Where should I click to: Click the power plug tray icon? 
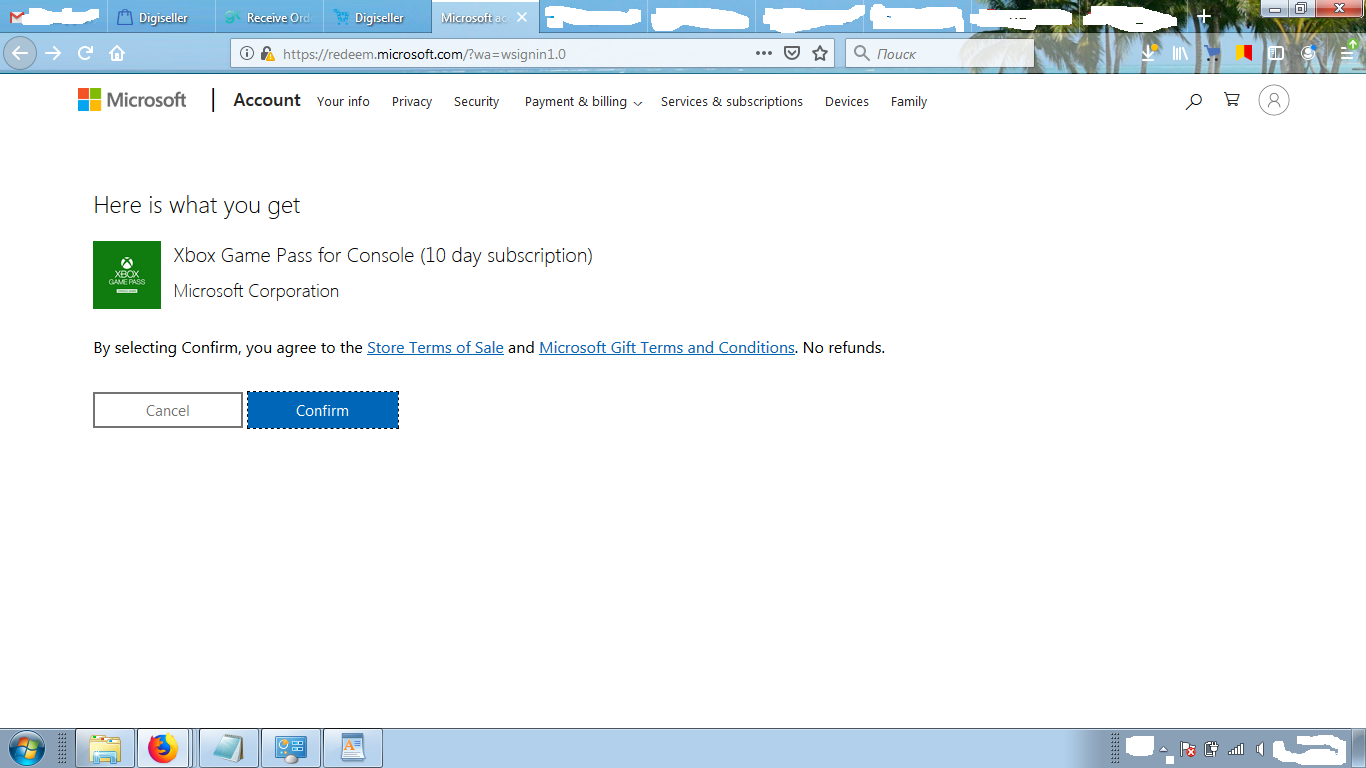click(1212, 749)
